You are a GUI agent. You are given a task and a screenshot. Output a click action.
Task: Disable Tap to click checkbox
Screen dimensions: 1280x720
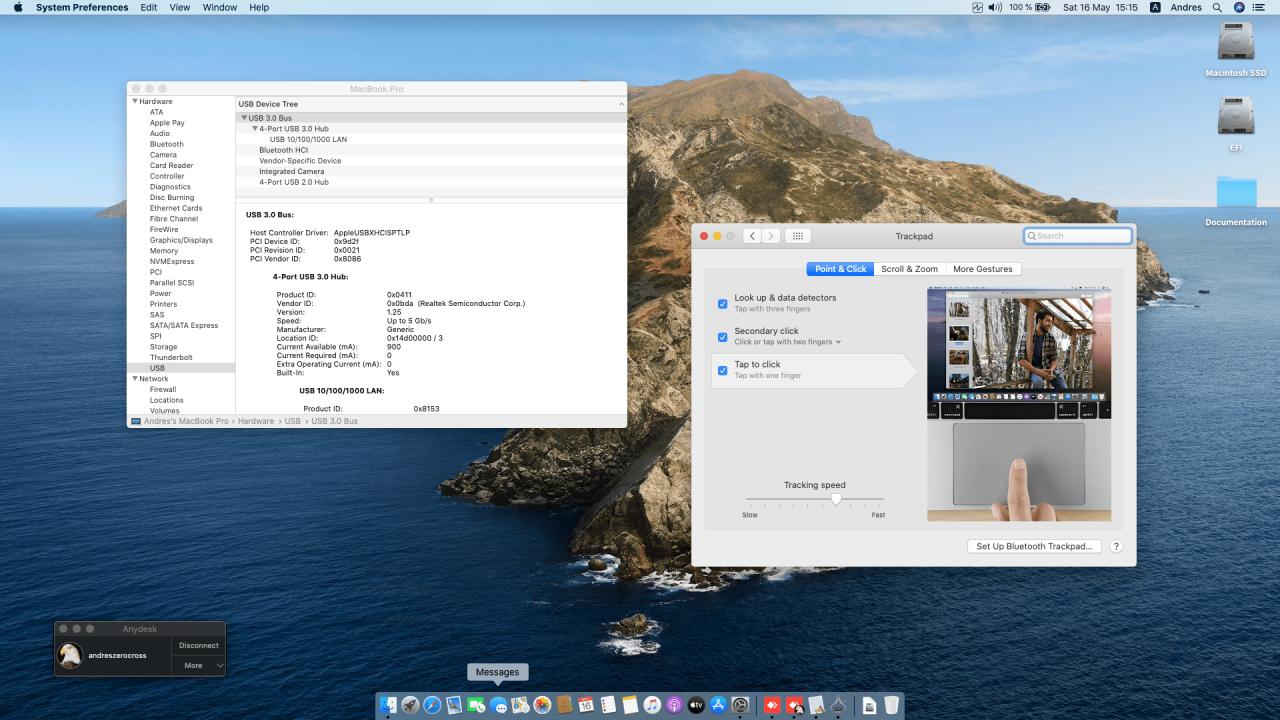coord(722,370)
